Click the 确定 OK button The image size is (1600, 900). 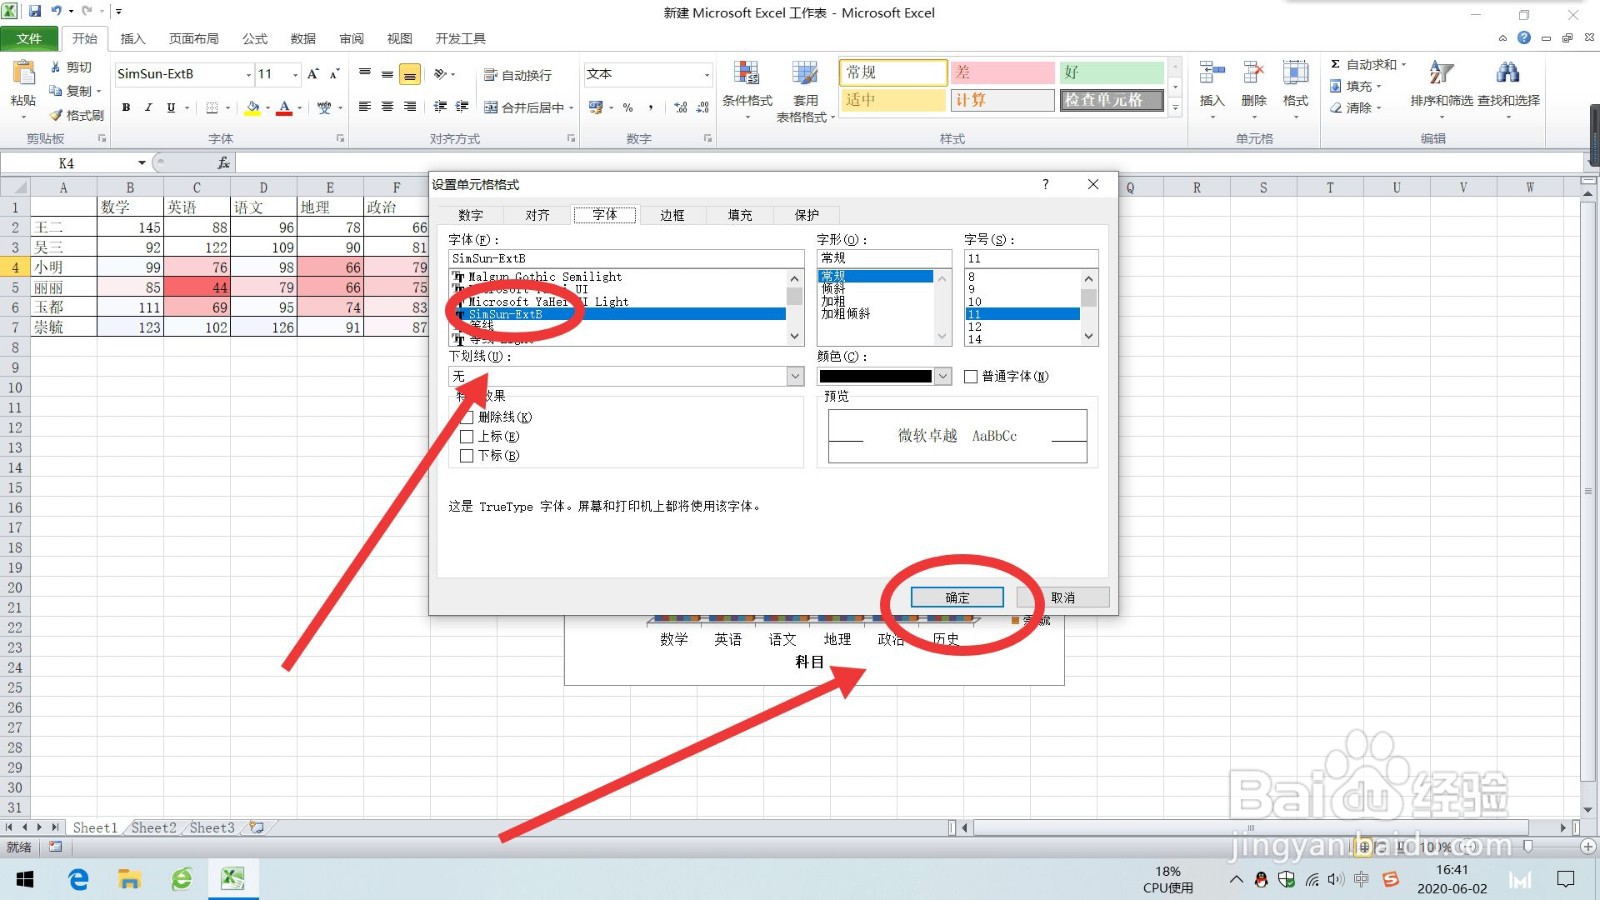click(957, 597)
